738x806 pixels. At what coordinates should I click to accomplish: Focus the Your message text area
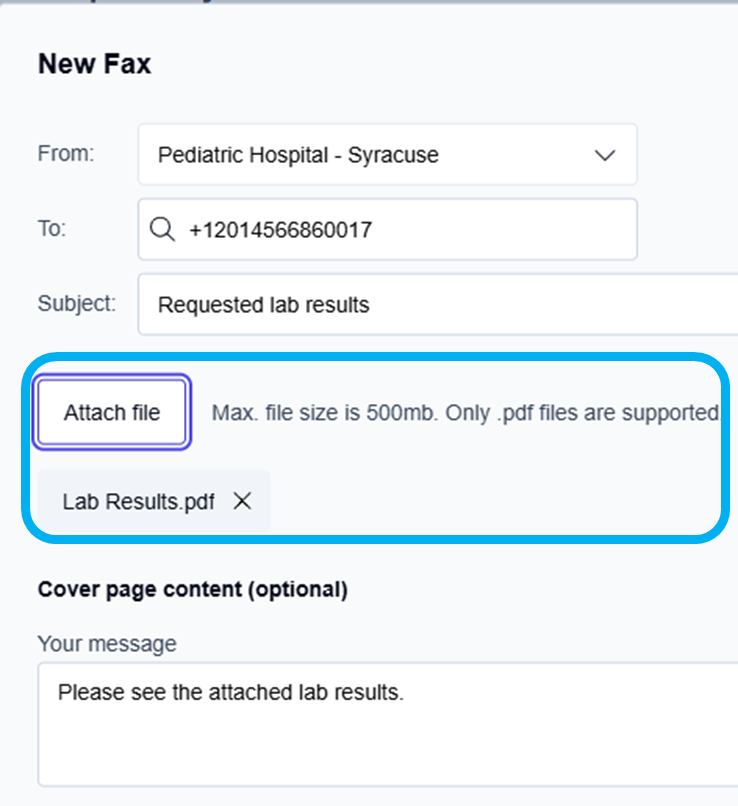(x=388, y=724)
